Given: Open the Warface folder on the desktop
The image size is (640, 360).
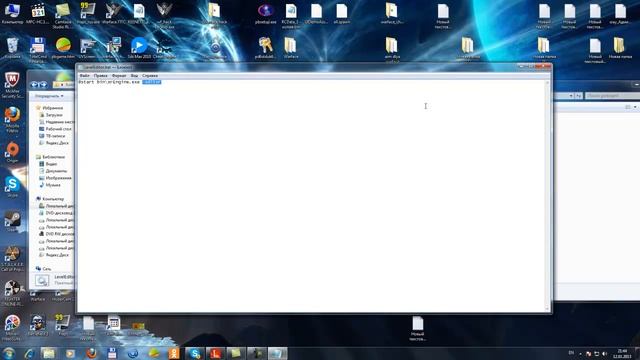Looking at the screenshot, I should (291, 48).
